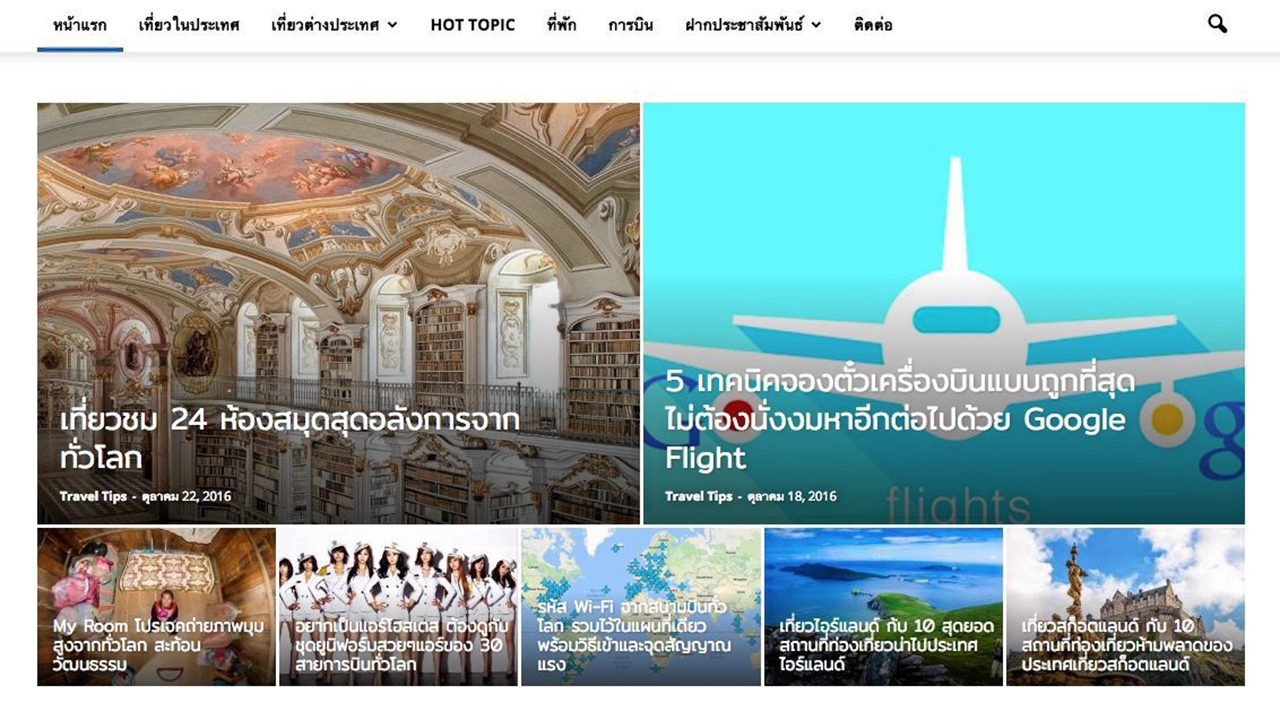Open the ติดต่อ contact page
1280x720 pixels.
pyautogui.click(x=874, y=25)
